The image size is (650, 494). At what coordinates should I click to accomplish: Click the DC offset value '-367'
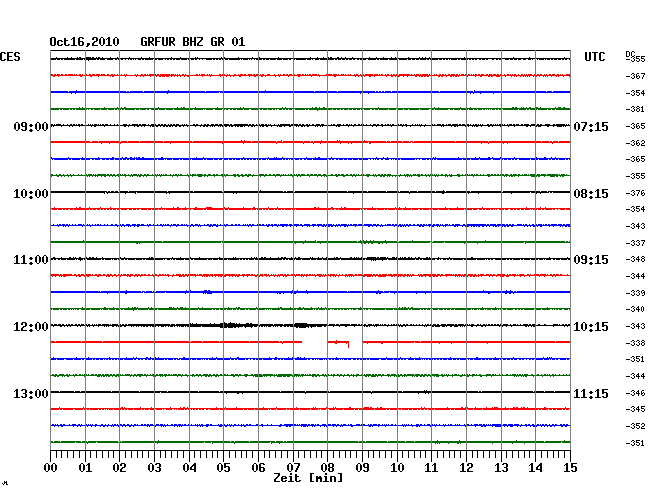[635, 76]
